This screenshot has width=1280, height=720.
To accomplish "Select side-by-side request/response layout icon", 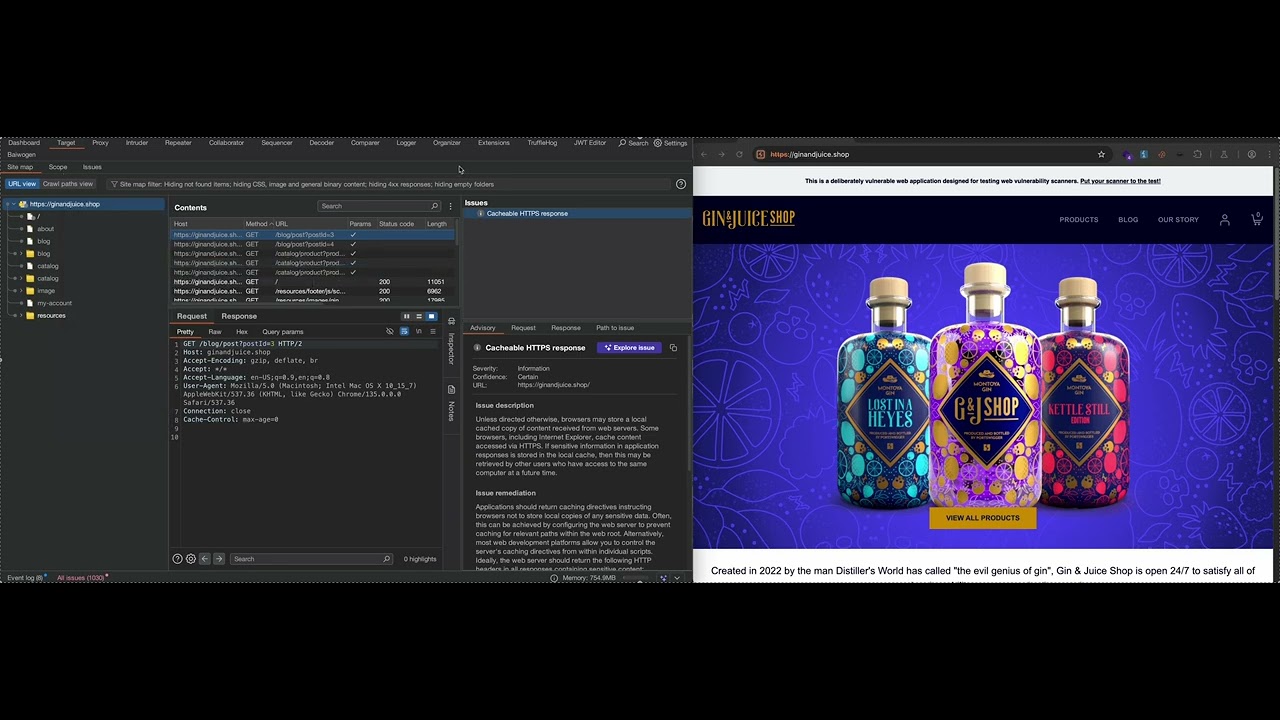I will click(x=406, y=316).
